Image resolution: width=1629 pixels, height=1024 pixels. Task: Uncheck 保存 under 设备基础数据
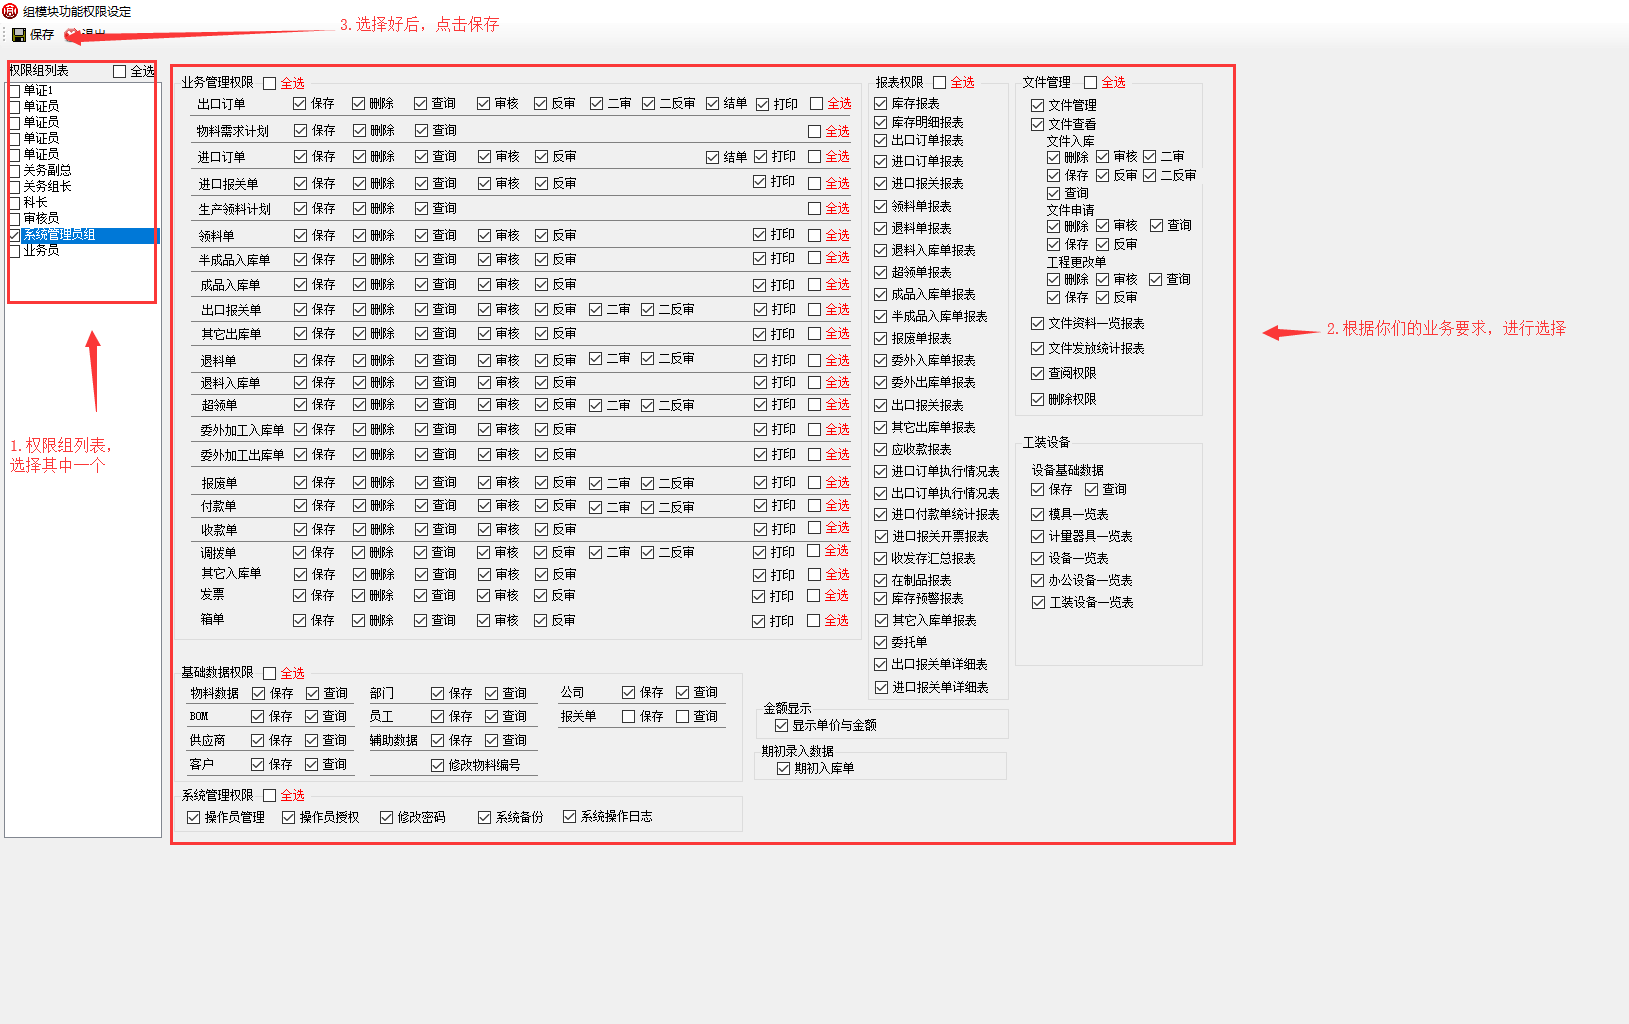1038,489
